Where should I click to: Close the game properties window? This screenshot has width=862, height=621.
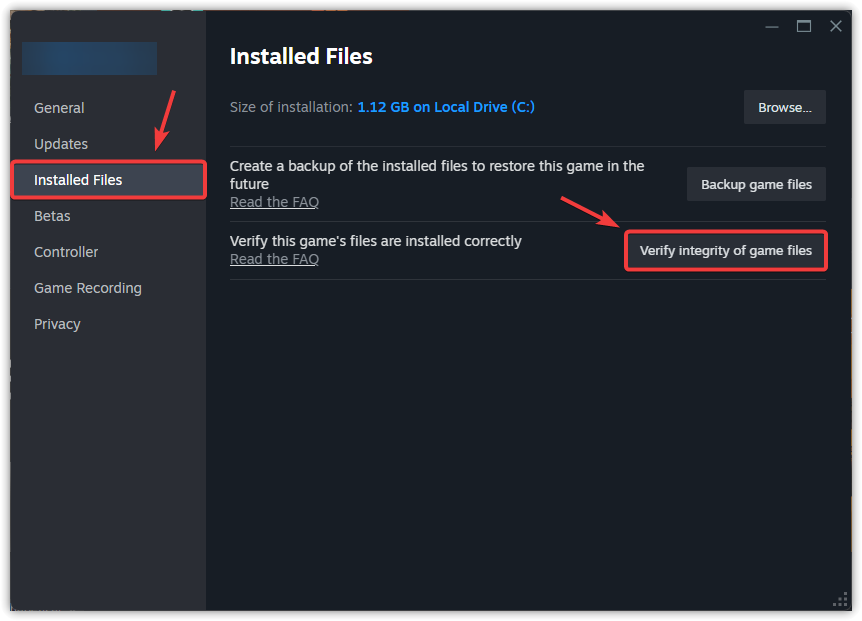[835, 26]
